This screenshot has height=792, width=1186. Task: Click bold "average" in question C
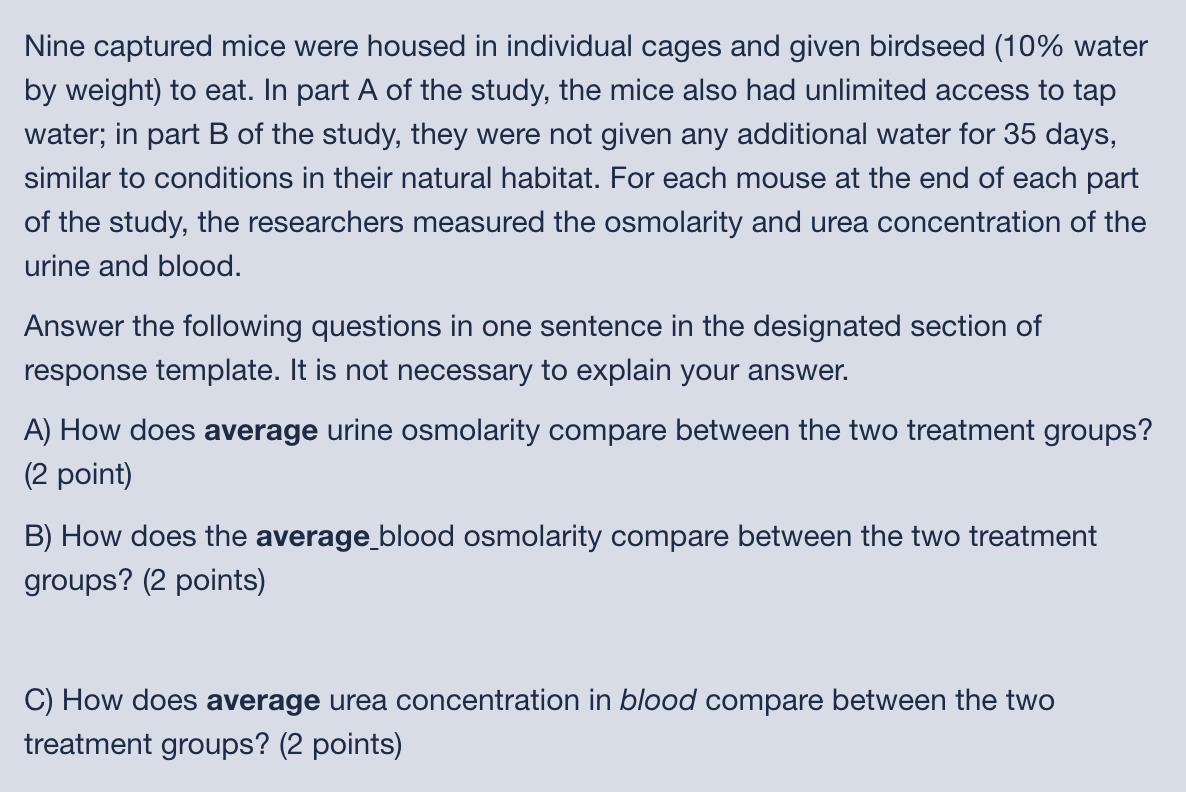(x=263, y=701)
